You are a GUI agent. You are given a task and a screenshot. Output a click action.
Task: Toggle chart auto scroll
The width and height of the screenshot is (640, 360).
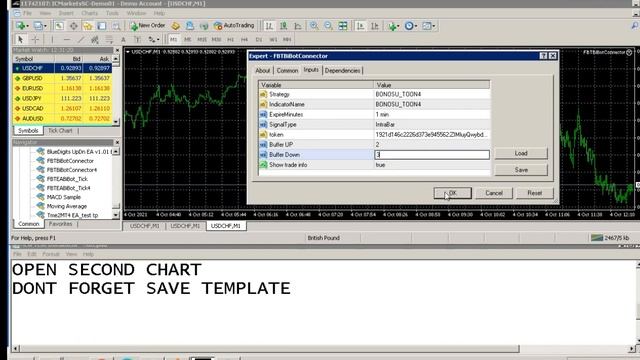[x=360, y=26]
